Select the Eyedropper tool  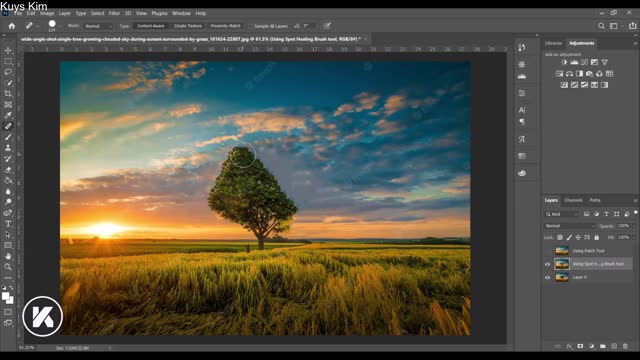tap(8, 115)
